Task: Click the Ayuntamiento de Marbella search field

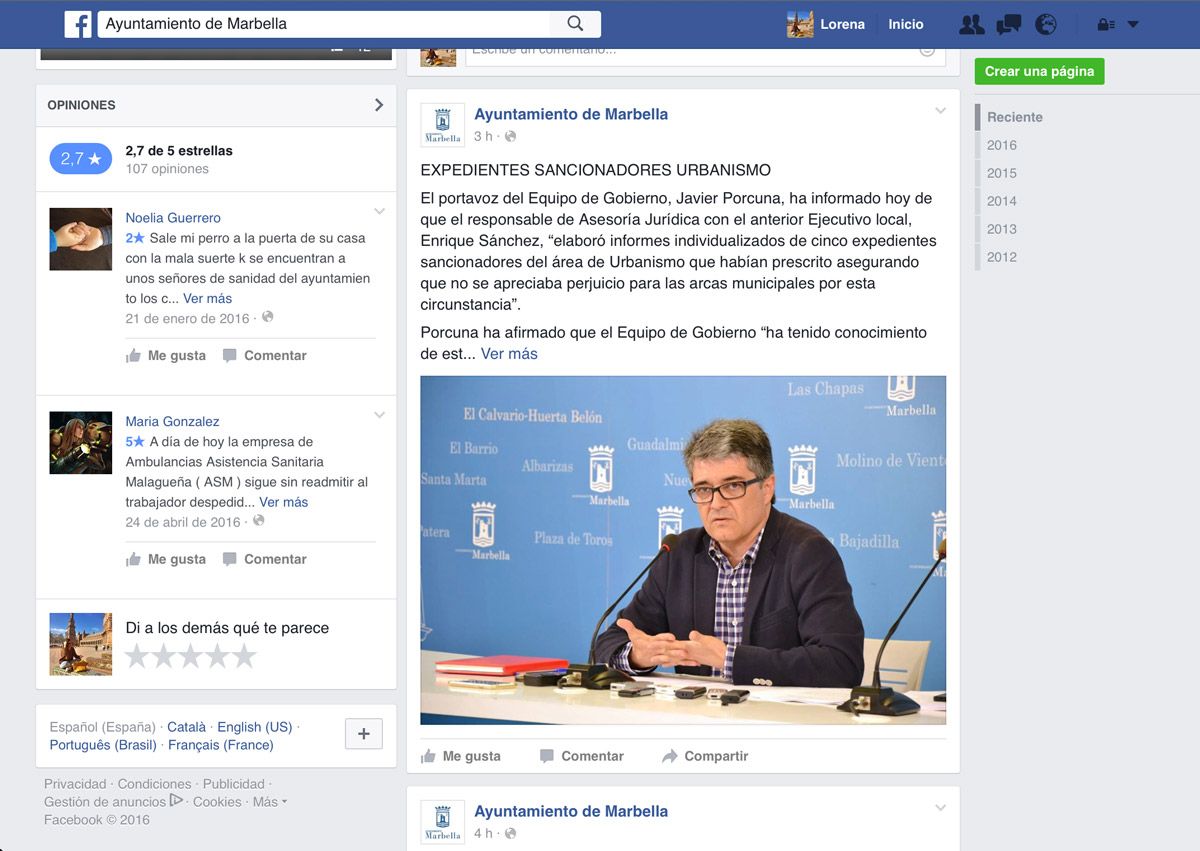Action: point(324,24)
